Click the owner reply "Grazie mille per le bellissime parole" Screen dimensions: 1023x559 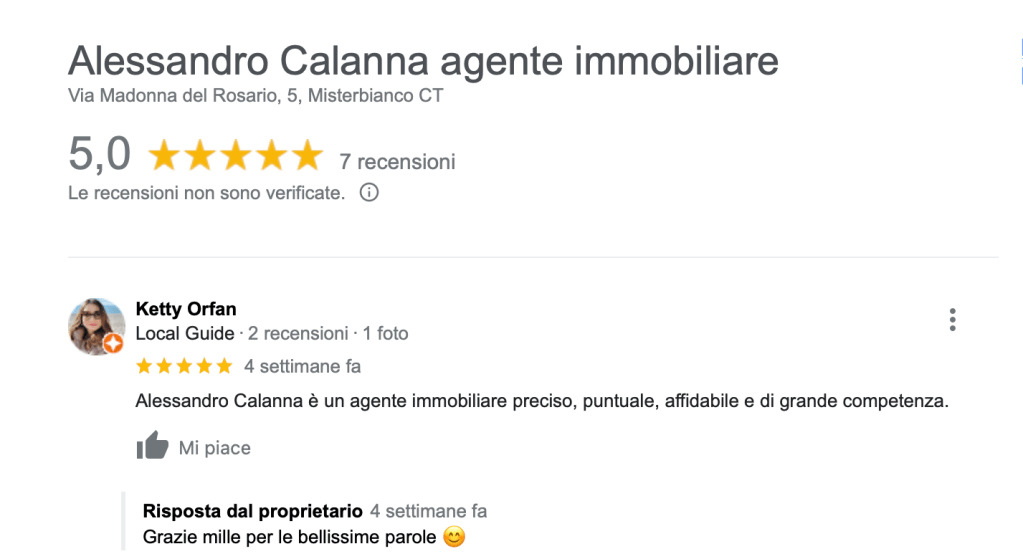(x=290, y=537)
